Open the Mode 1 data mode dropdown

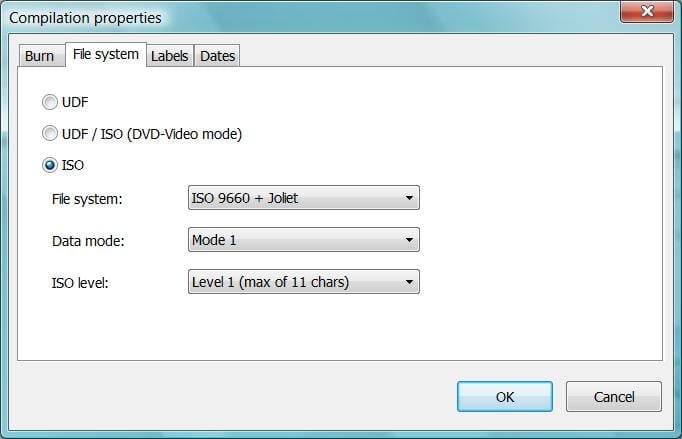(x=304, y=240)
